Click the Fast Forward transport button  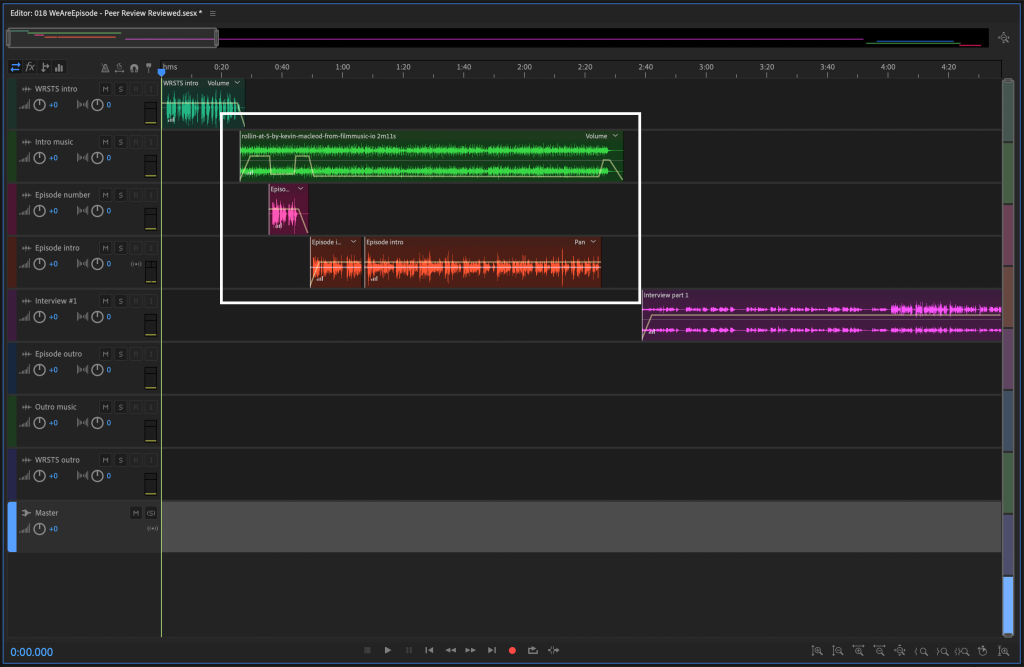point(471,650)
